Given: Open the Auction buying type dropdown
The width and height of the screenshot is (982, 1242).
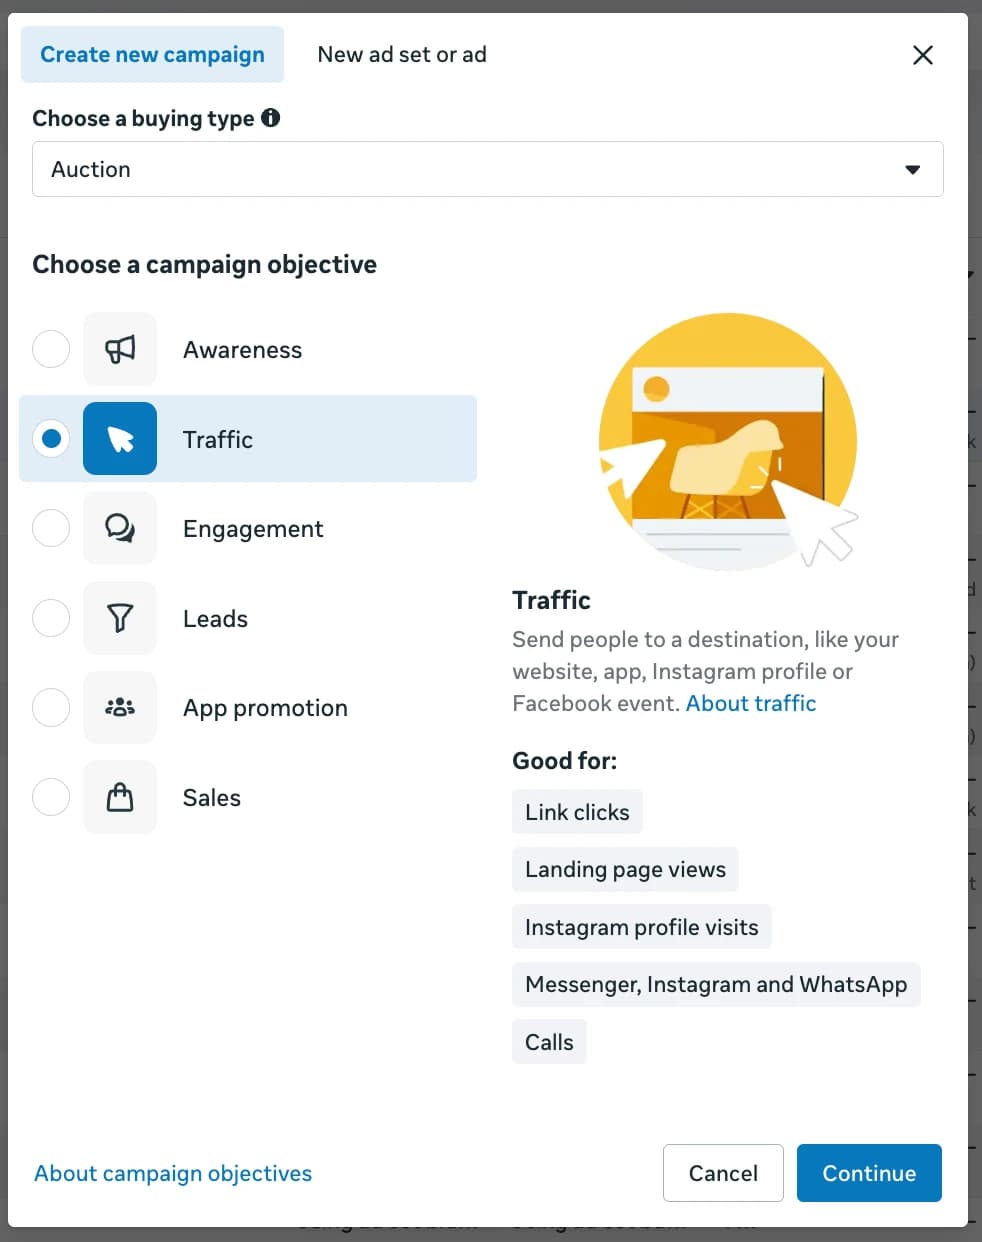Looking at the screenshot, I should [488, 169].
